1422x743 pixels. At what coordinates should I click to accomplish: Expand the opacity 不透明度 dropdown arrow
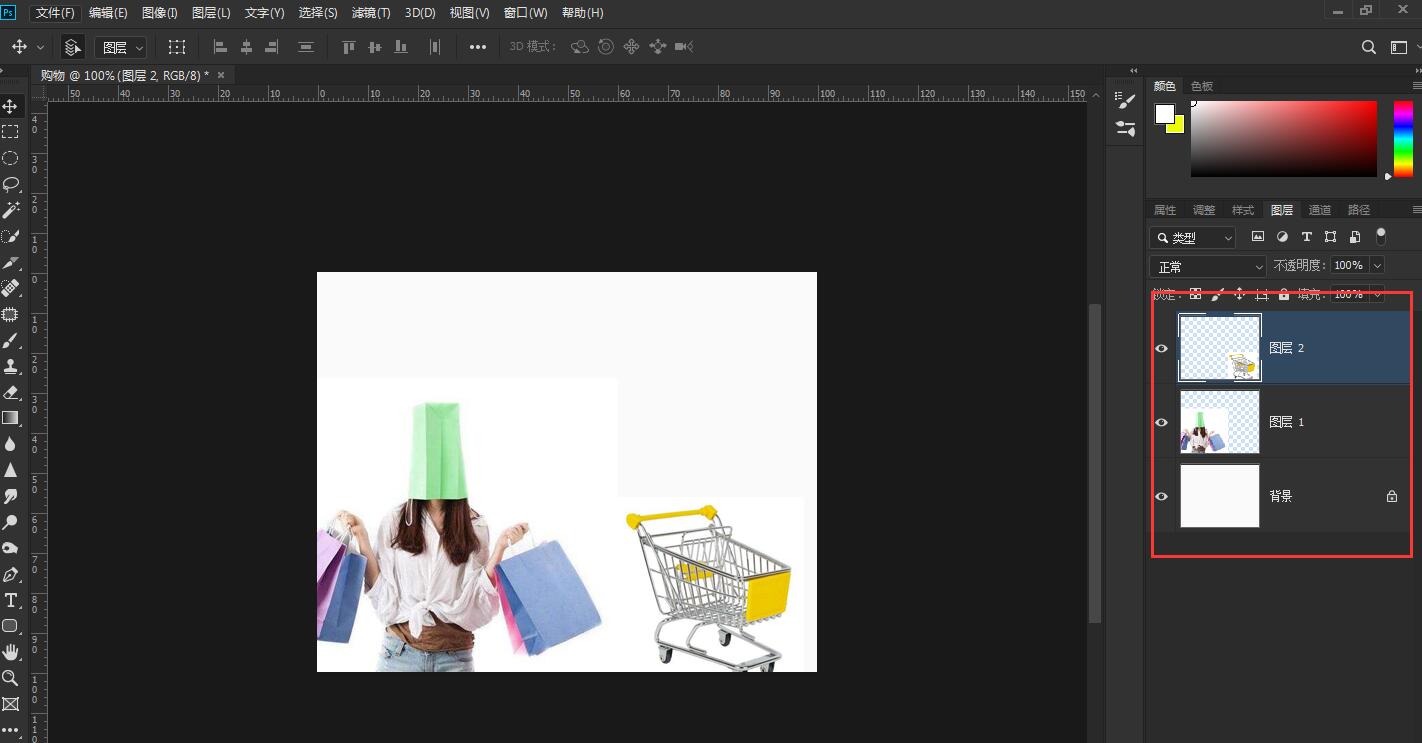1377,265
